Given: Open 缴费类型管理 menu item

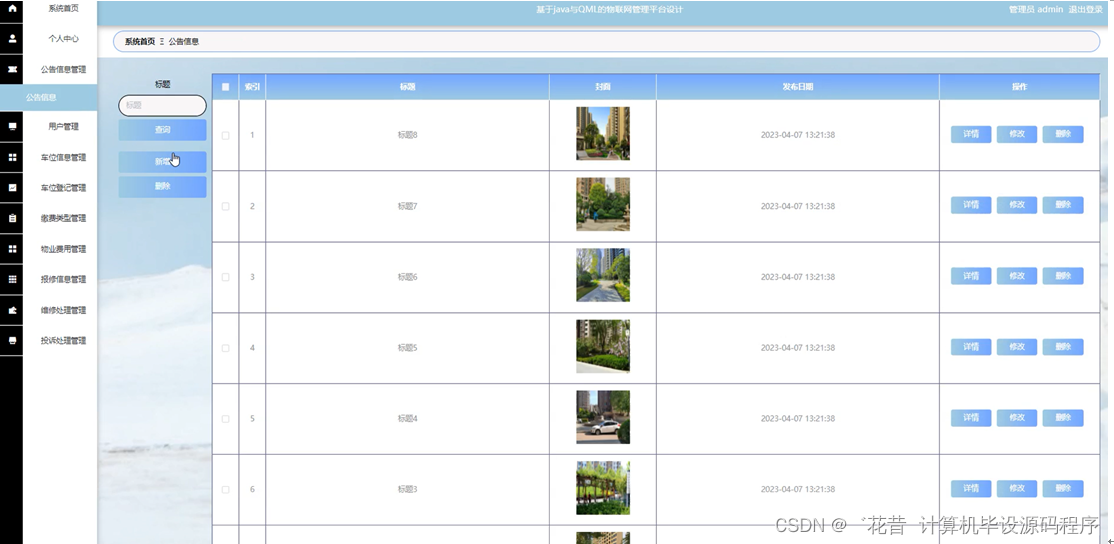Looking at the screenshot, I should (63, 218).
